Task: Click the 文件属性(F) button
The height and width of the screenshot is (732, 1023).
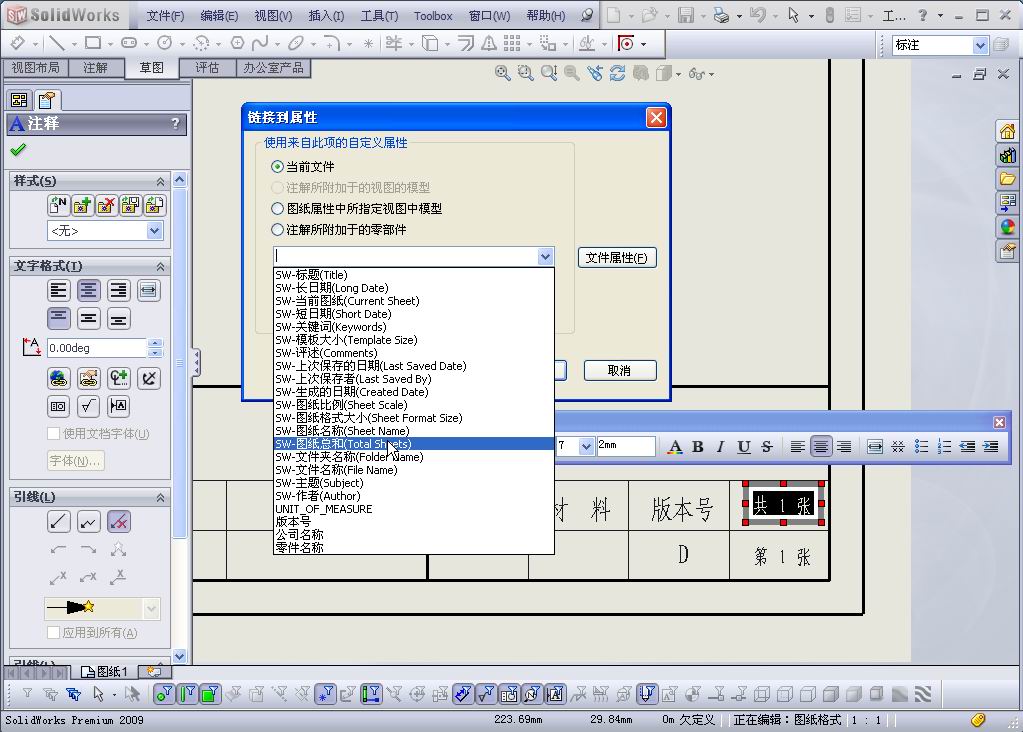Action: (617, 258)
